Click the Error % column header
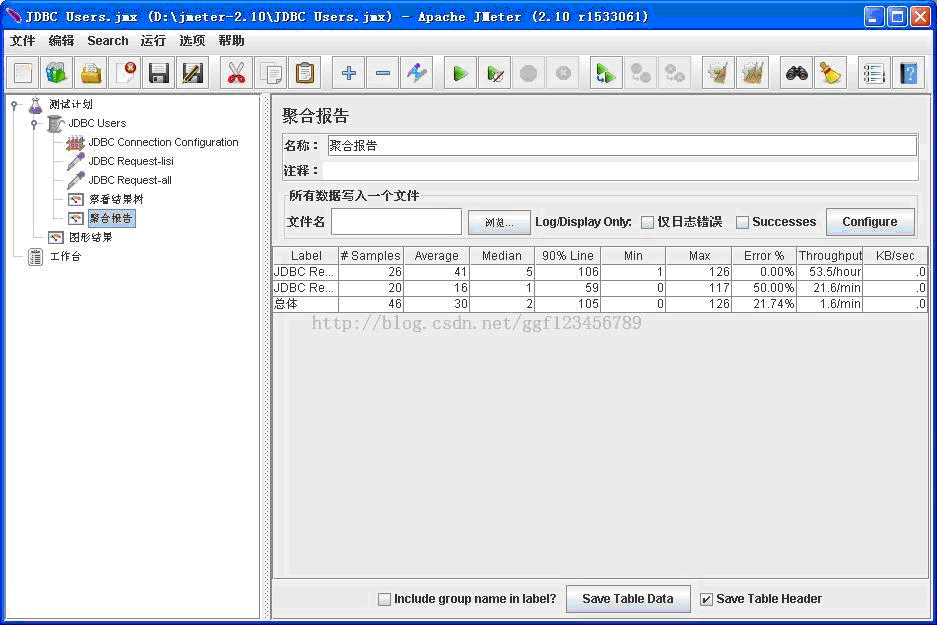This screenshot has height=625, width=937. pyautogui.click(x=764, y=256)
